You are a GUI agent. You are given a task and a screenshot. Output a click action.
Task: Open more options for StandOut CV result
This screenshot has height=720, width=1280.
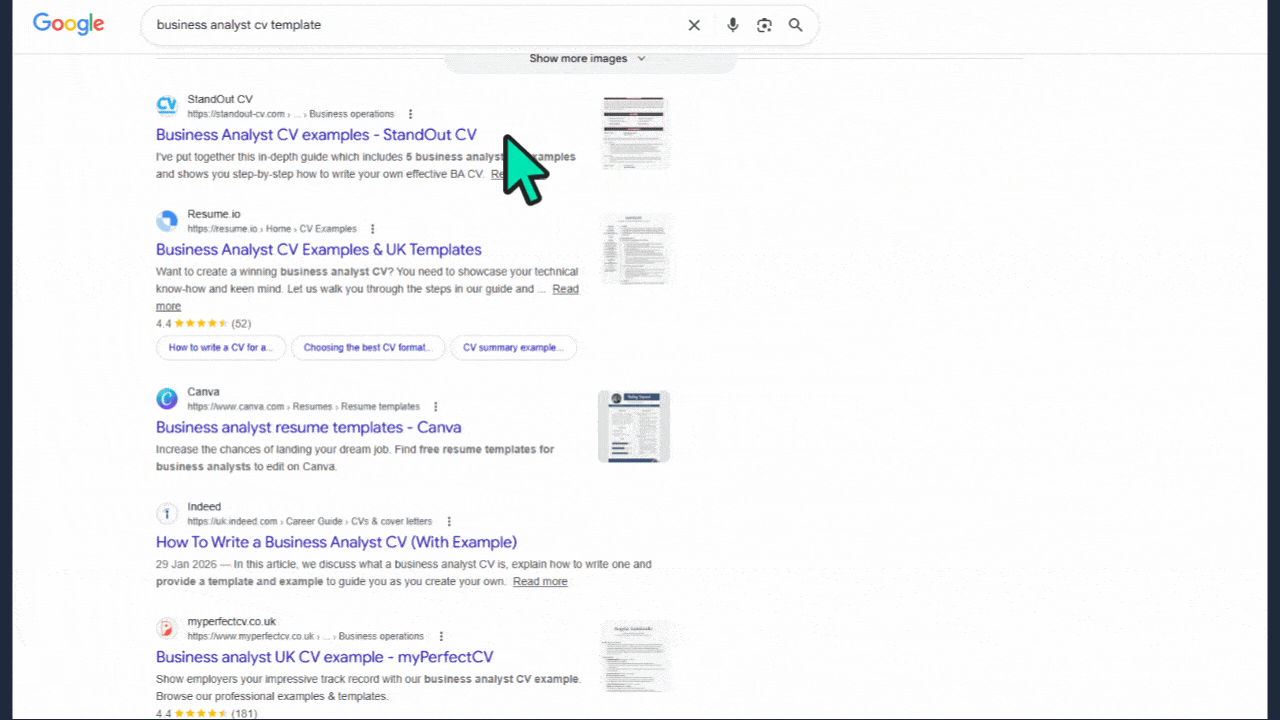pyautogui.click(x=410, y=114)
